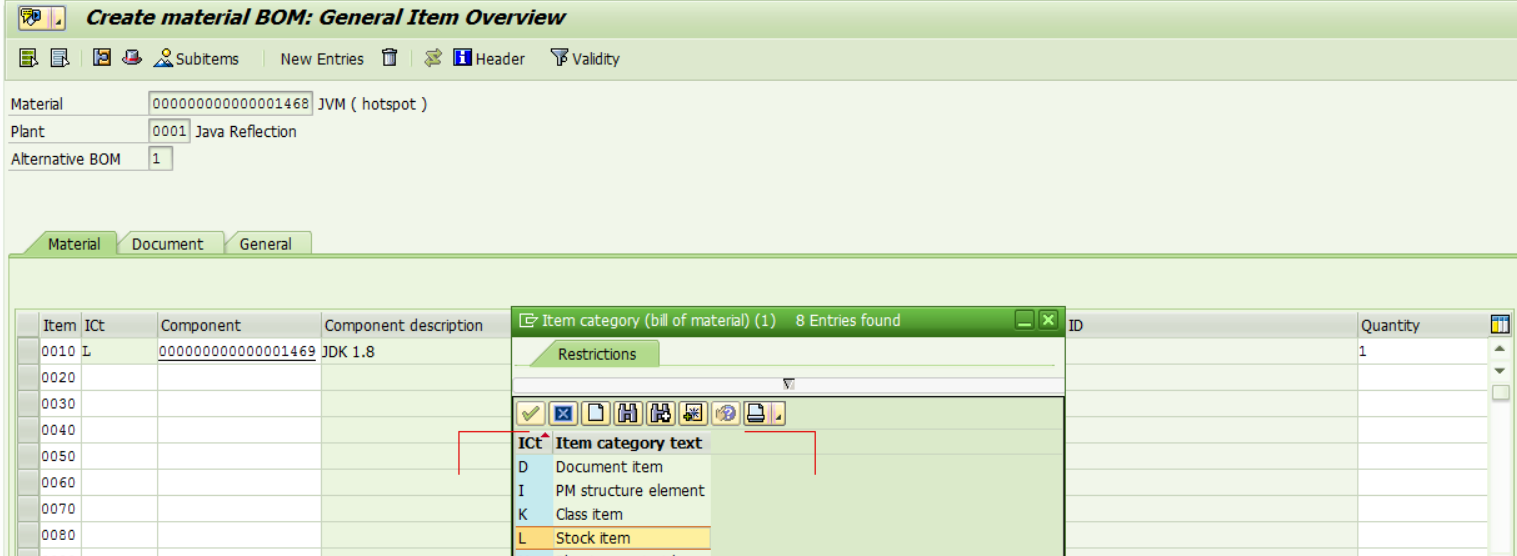This screenshot has height=556, width=1517.
Task: Expand restrictions using the small triangle toggle
Action: pos(788,384)
